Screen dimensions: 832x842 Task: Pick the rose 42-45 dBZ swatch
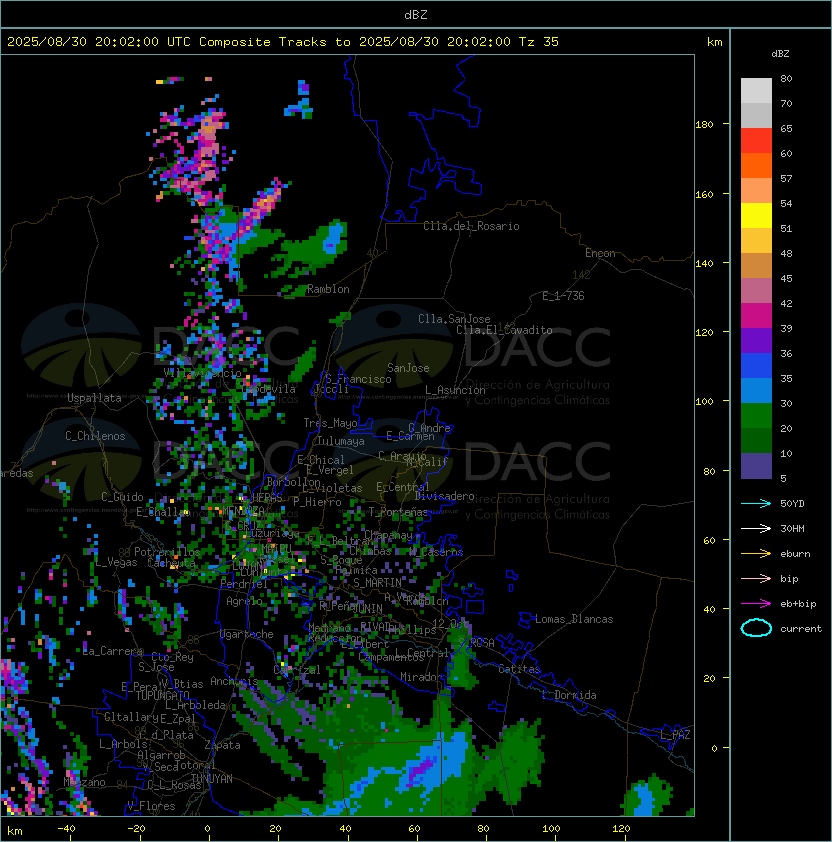(x=756, y=291)
